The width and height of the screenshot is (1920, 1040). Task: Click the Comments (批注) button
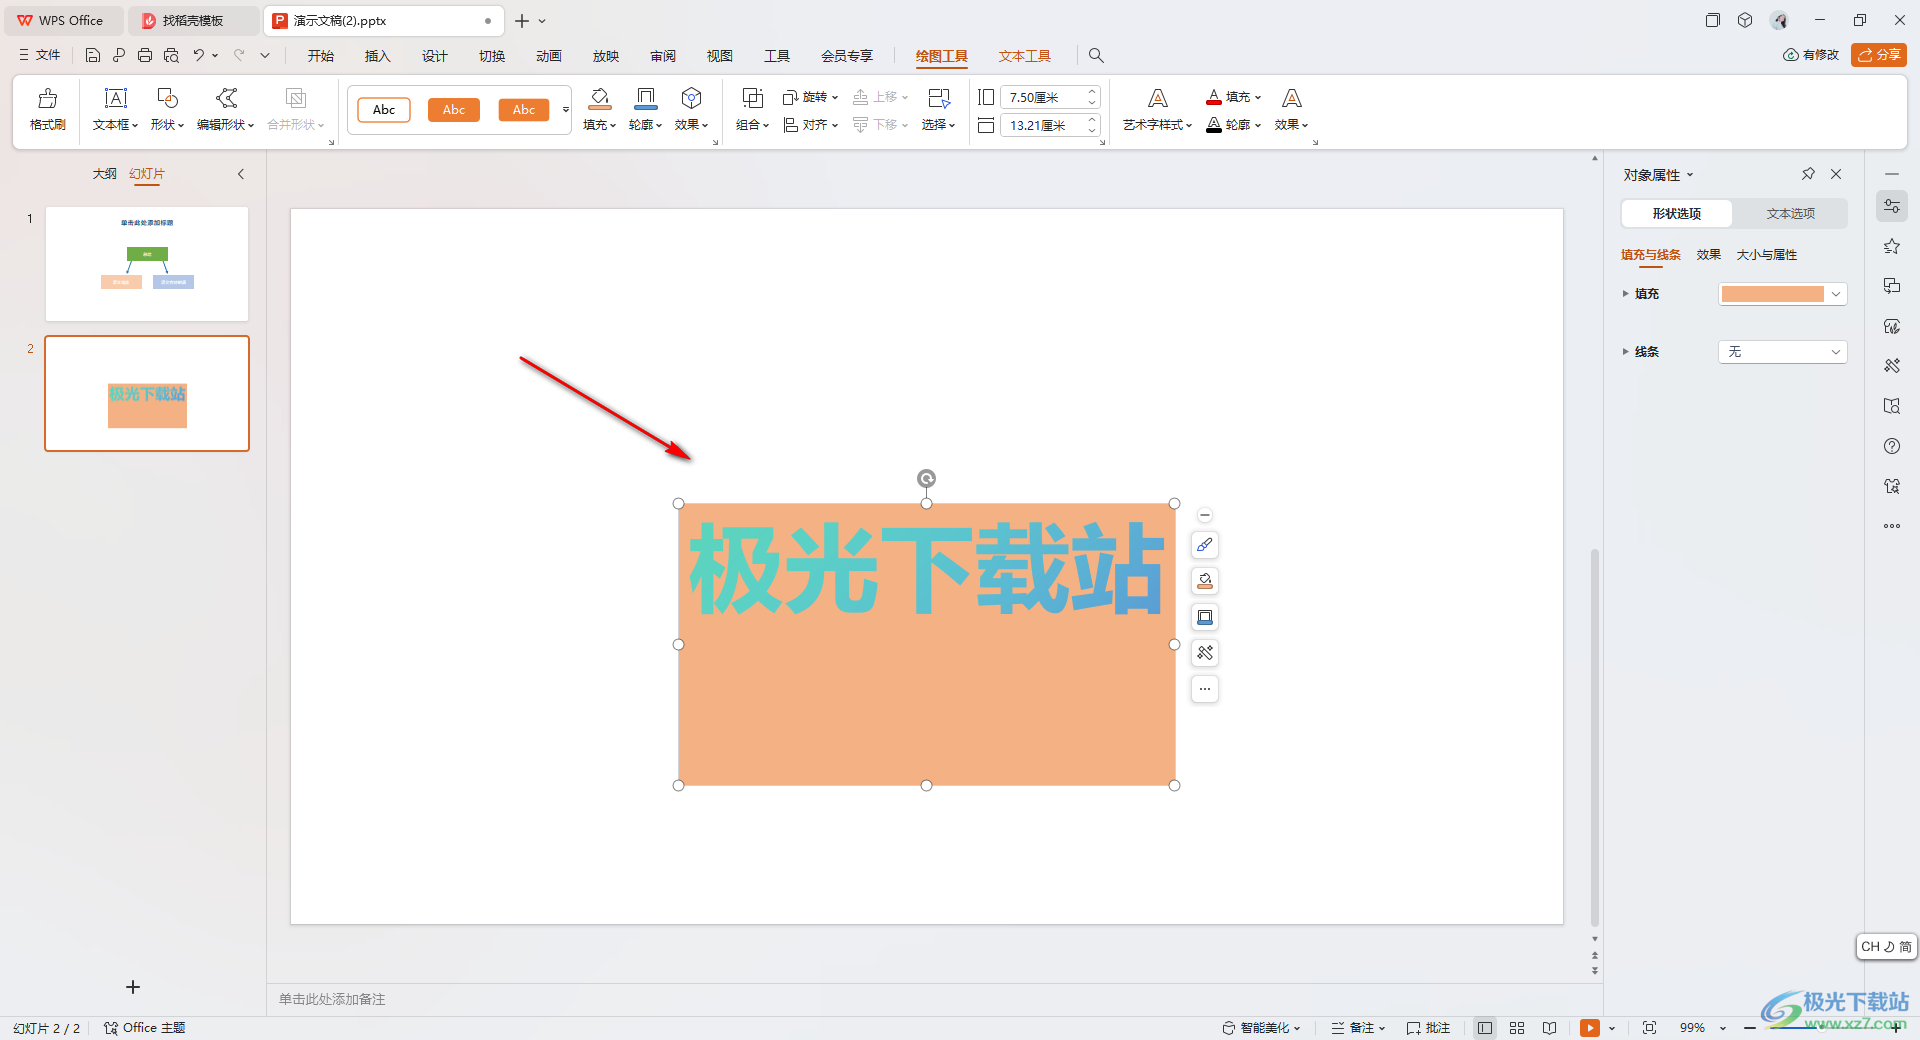(1428, 1028)
